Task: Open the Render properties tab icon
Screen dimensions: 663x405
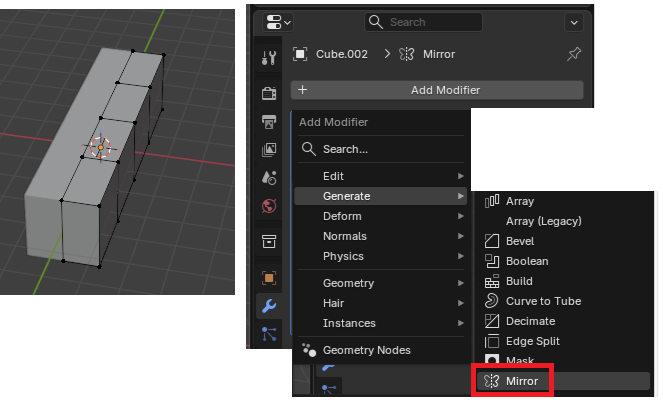Action: coord(268,93)
